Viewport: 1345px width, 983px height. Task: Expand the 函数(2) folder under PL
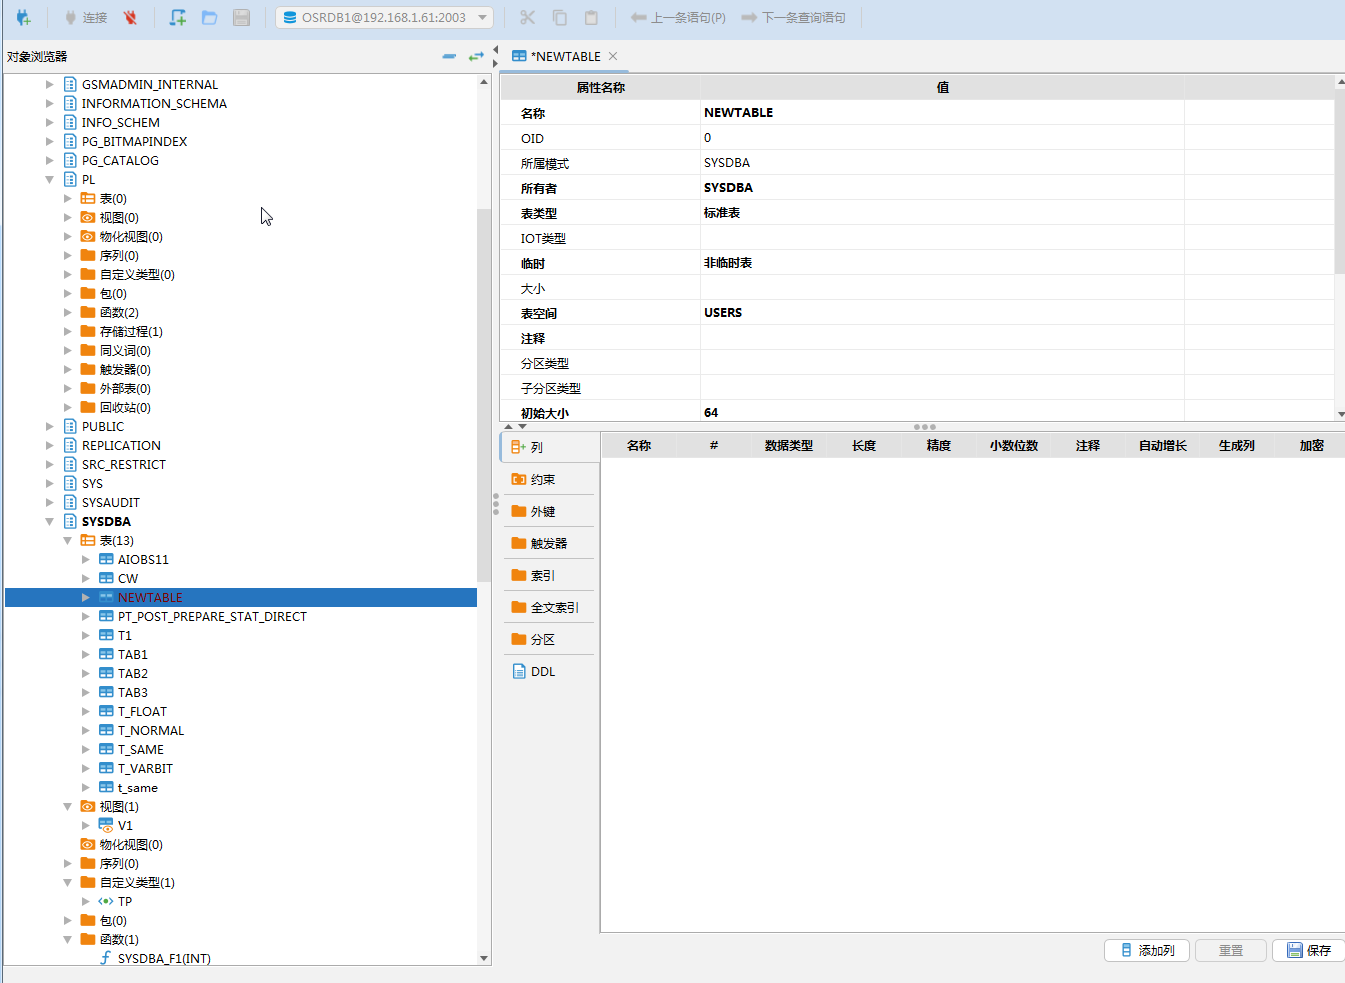point(68,312)
